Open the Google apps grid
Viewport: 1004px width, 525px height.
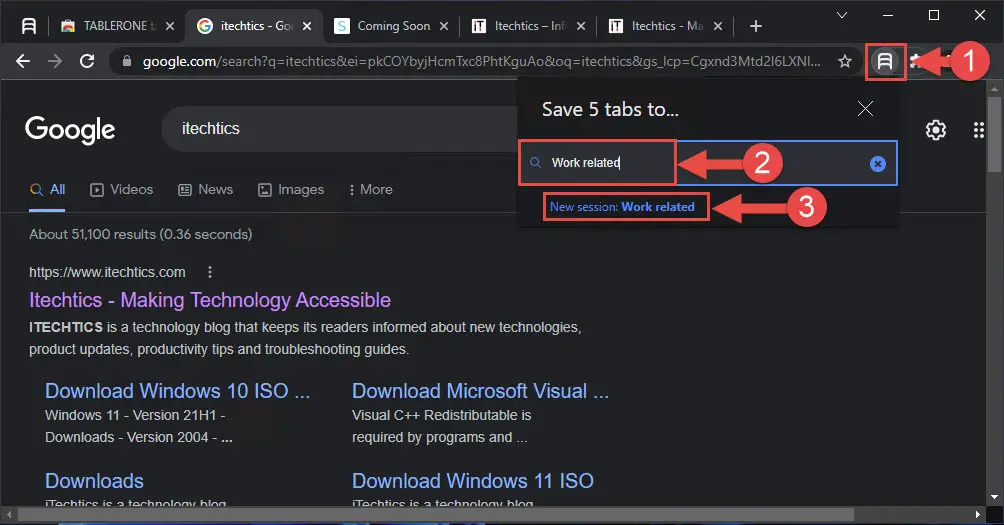[x=978, y=130]
